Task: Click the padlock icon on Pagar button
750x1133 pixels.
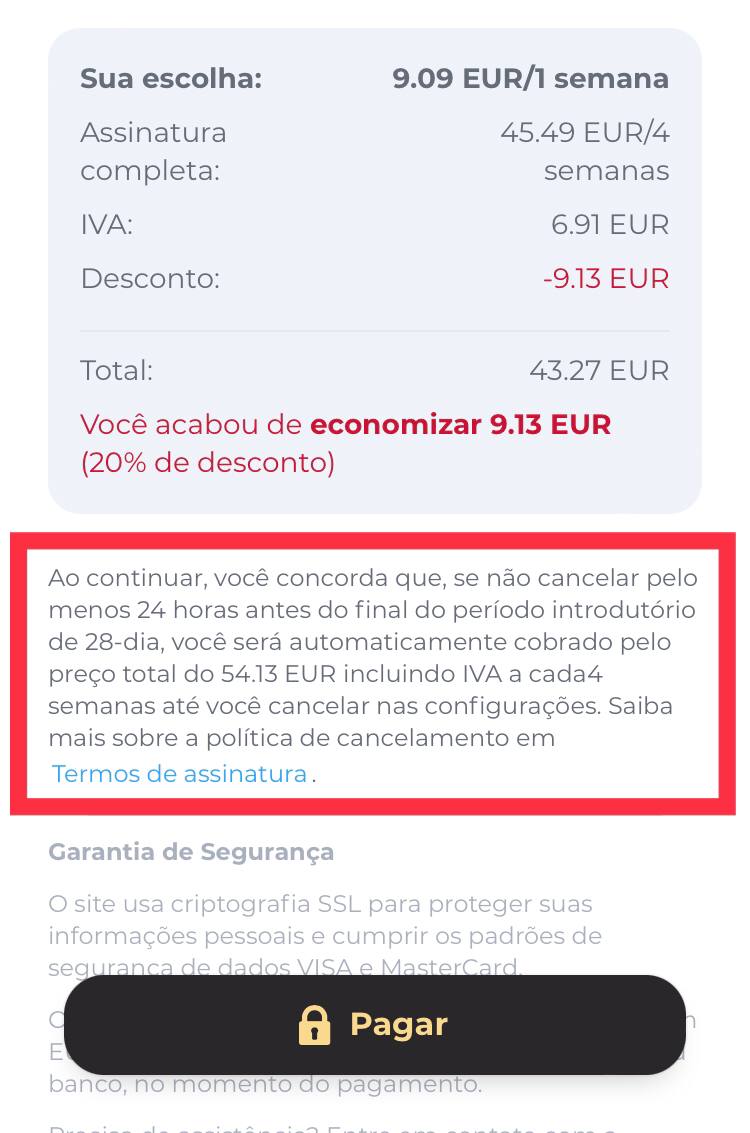Action: (x=314, y=1024)
